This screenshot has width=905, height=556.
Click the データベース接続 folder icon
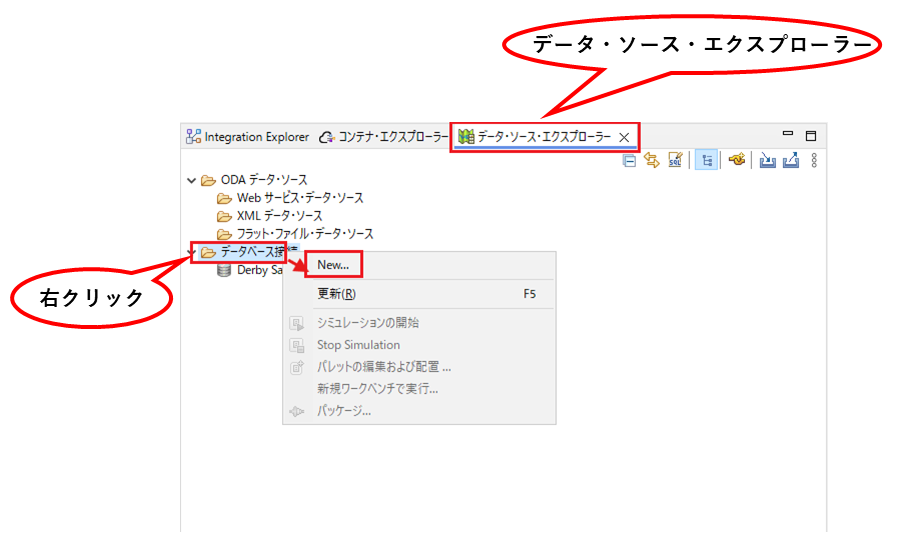click(208, 252)
